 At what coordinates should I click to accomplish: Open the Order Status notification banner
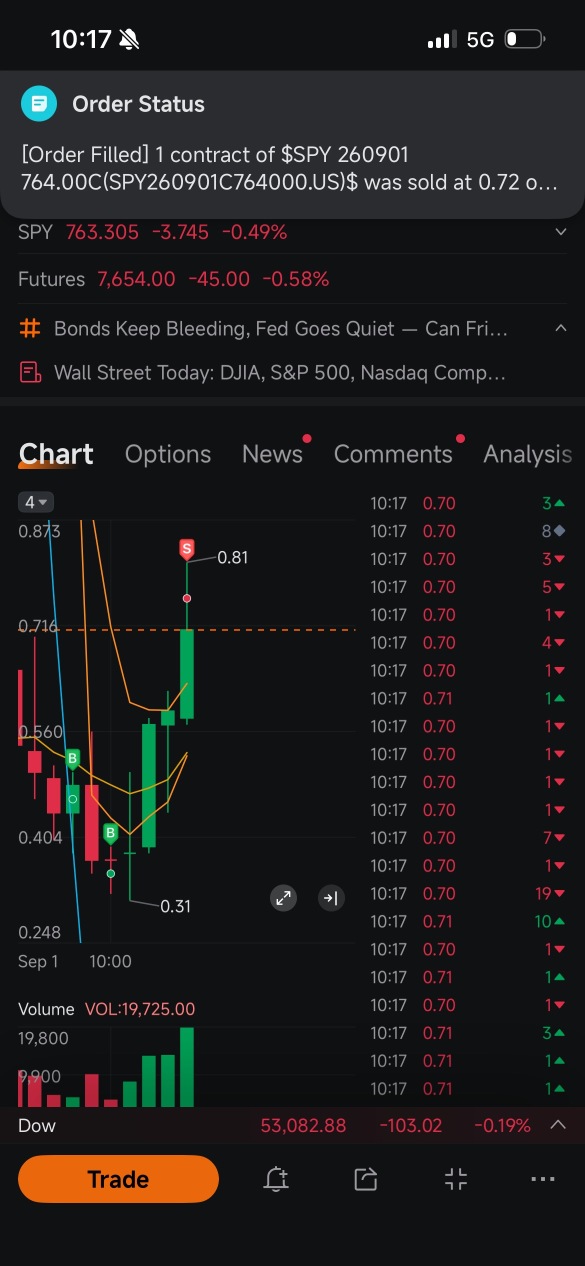coord(292,145)
